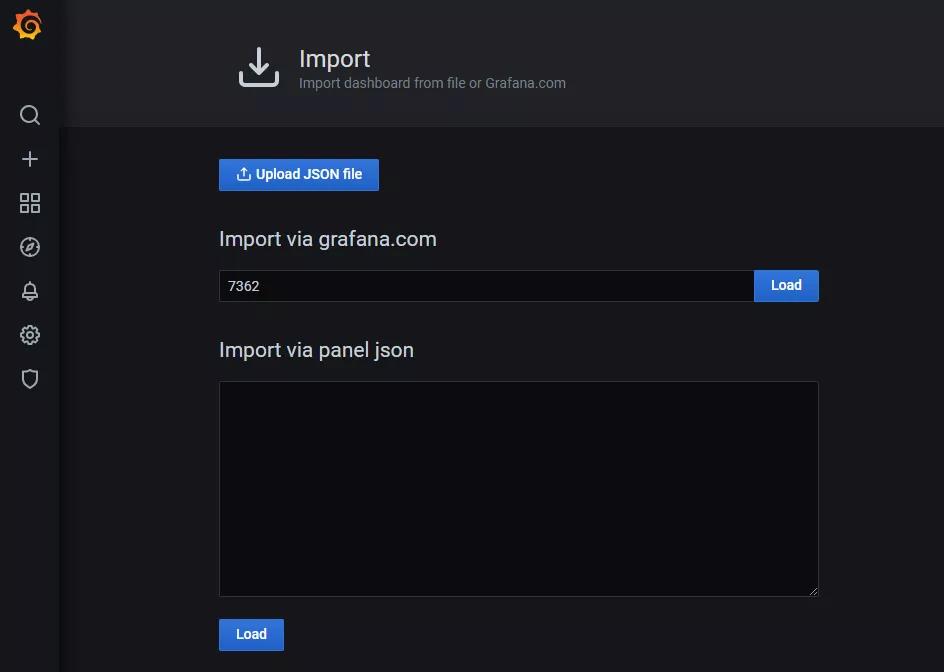The image size is (944, 672).
Task: Click the Import download icon in header
Action: coord(259,67)
